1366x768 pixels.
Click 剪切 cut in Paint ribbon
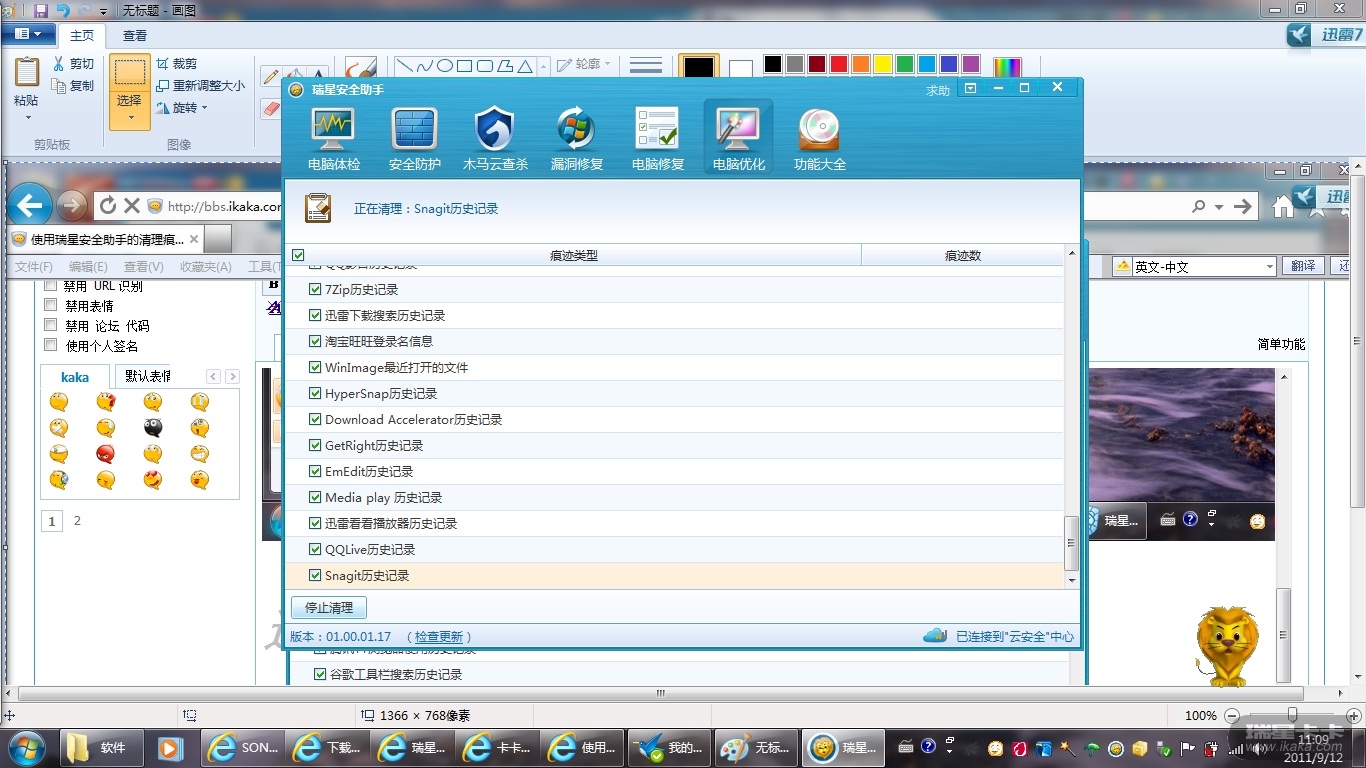coord(73,64)
